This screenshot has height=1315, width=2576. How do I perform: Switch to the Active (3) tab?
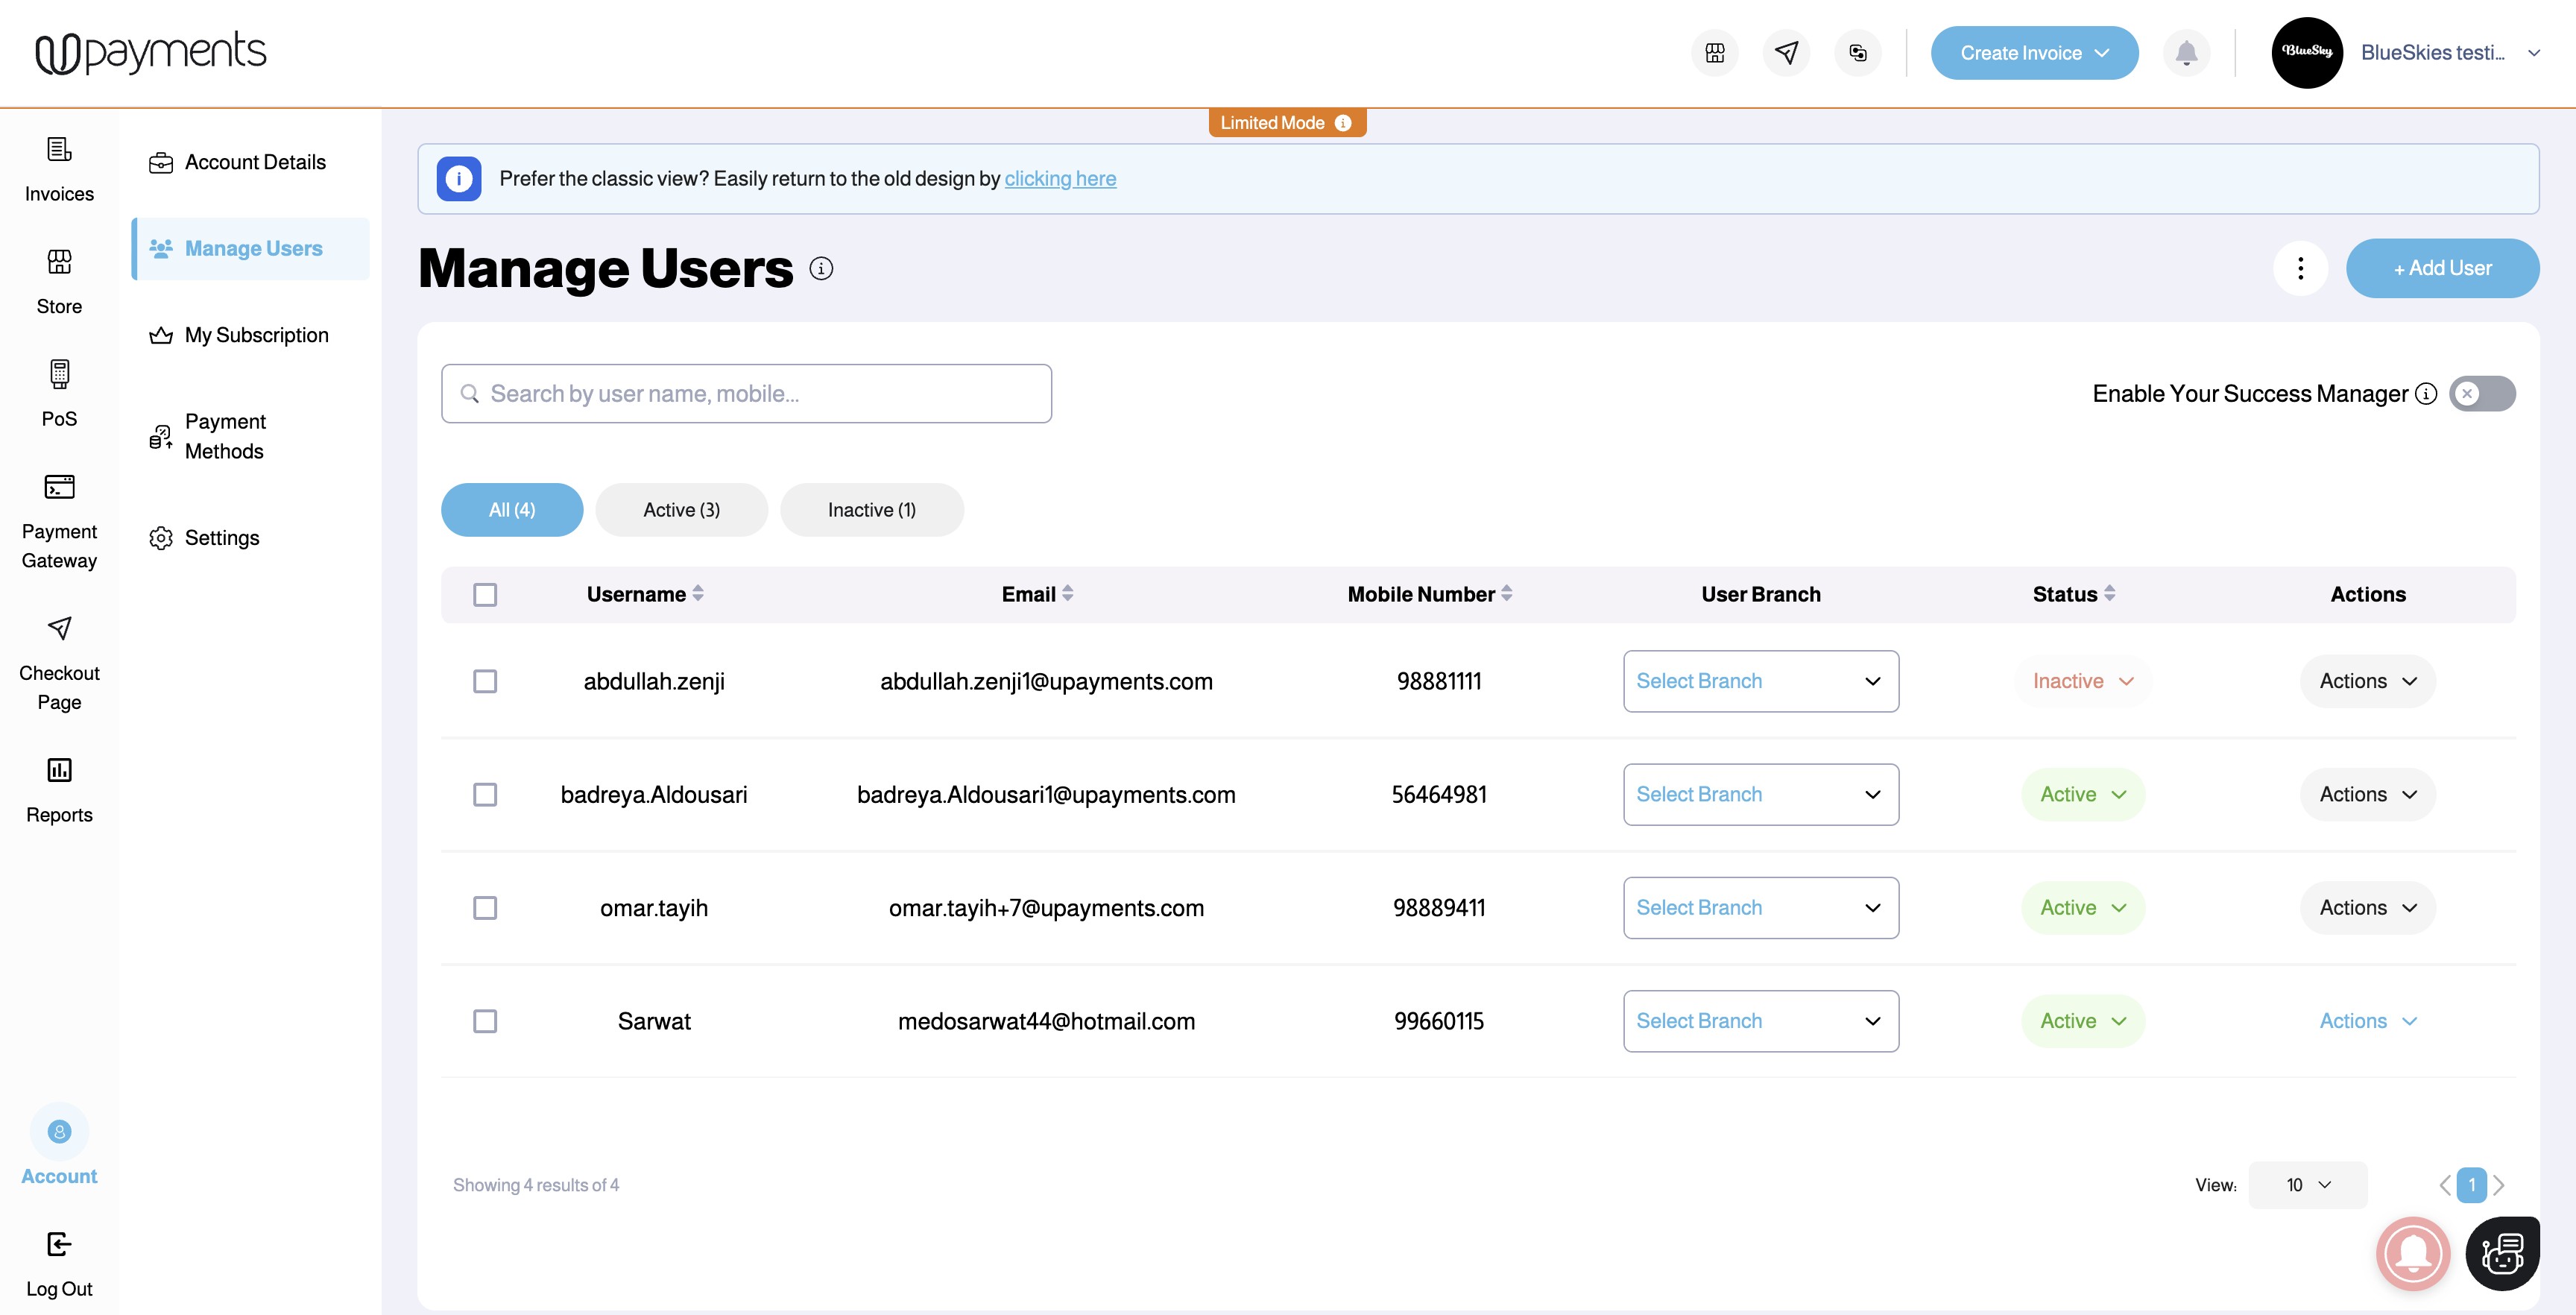point(681,510)
